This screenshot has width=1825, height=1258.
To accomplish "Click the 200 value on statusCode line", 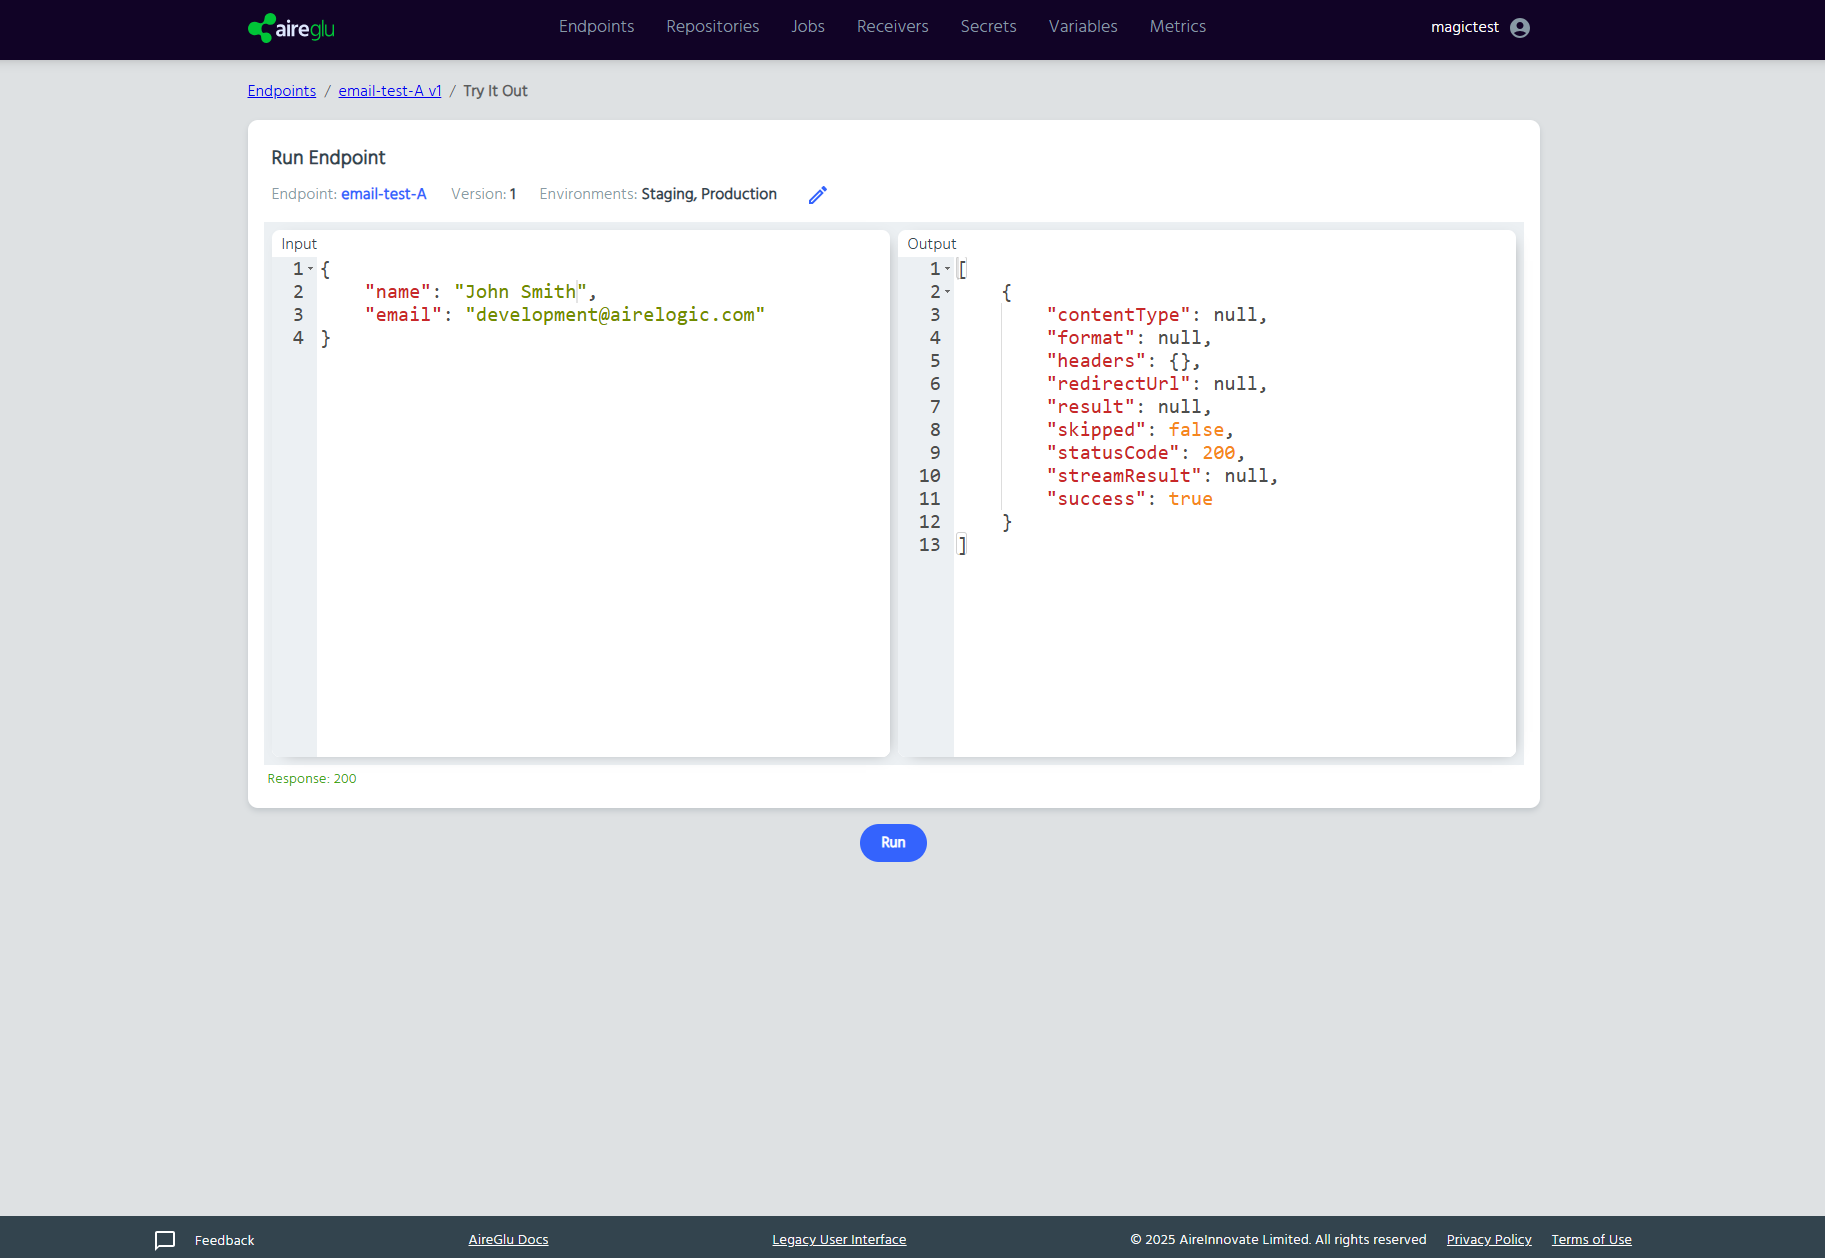I will pyautogui.click(x=1218, y=453).
